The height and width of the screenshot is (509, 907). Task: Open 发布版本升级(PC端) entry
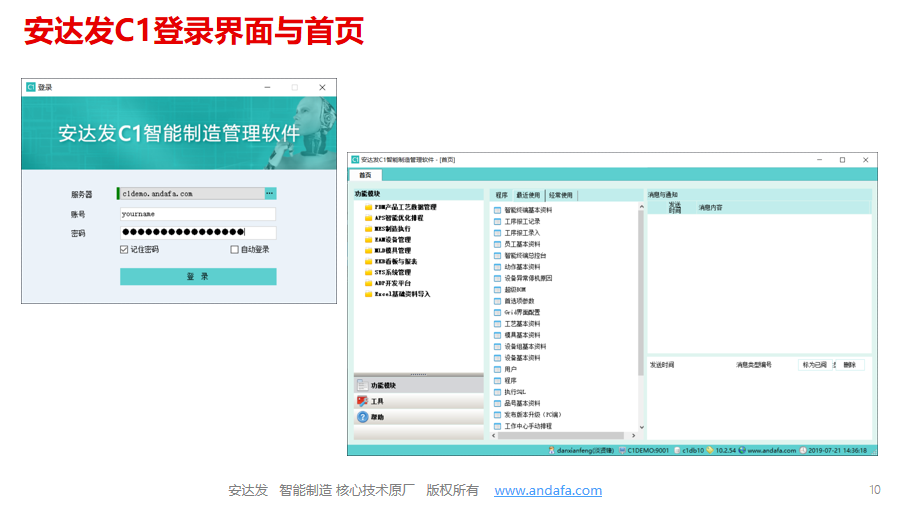point(528,415)
